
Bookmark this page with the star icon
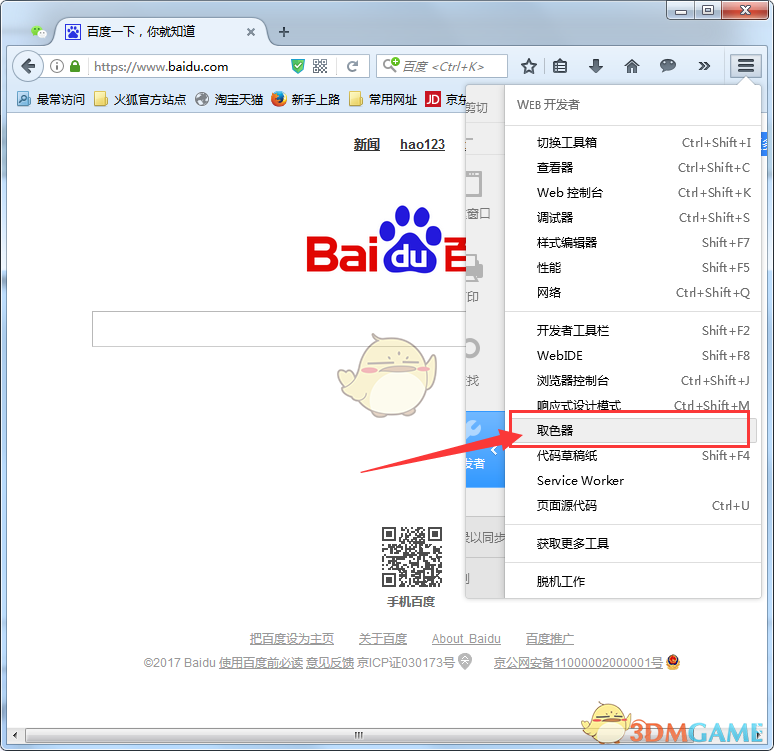[529, 66]
